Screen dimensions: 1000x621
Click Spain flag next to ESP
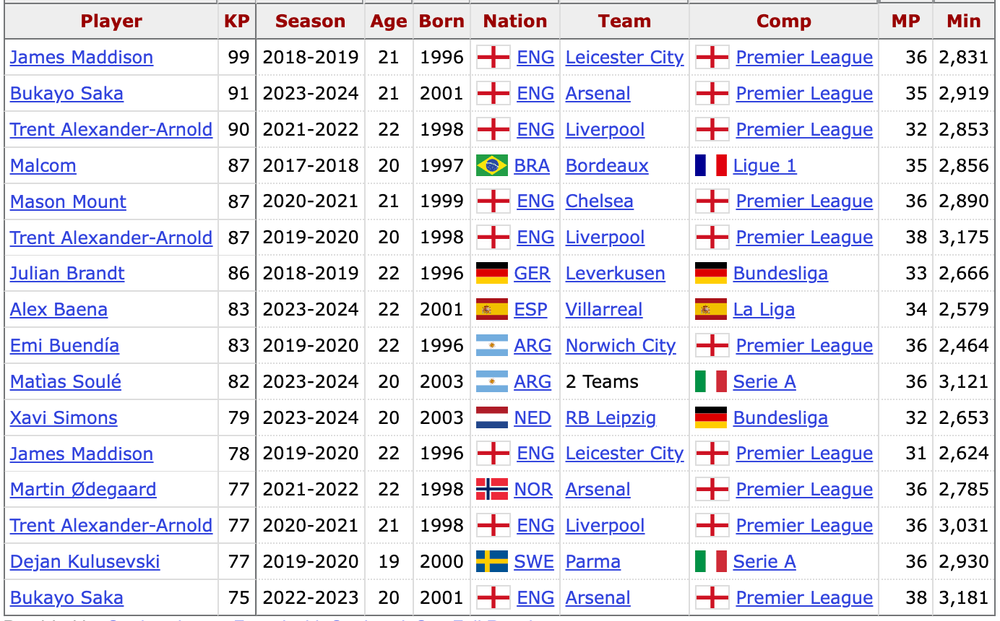coord(492,310)
